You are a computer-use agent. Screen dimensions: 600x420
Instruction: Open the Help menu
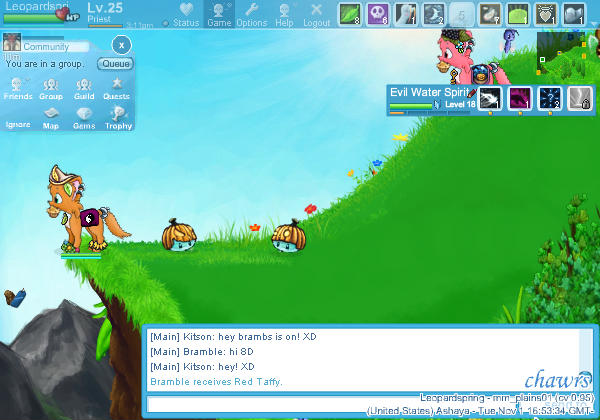(284, 15)
